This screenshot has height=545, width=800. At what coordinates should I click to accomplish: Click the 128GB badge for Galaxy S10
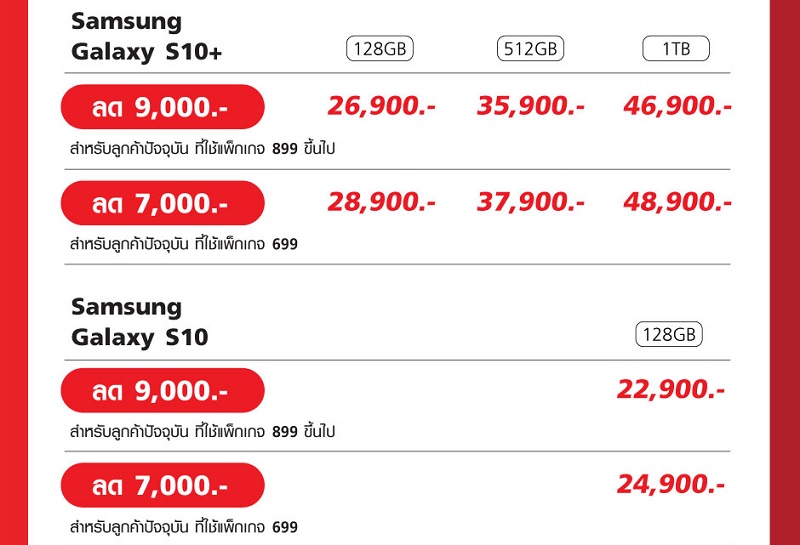668,334
